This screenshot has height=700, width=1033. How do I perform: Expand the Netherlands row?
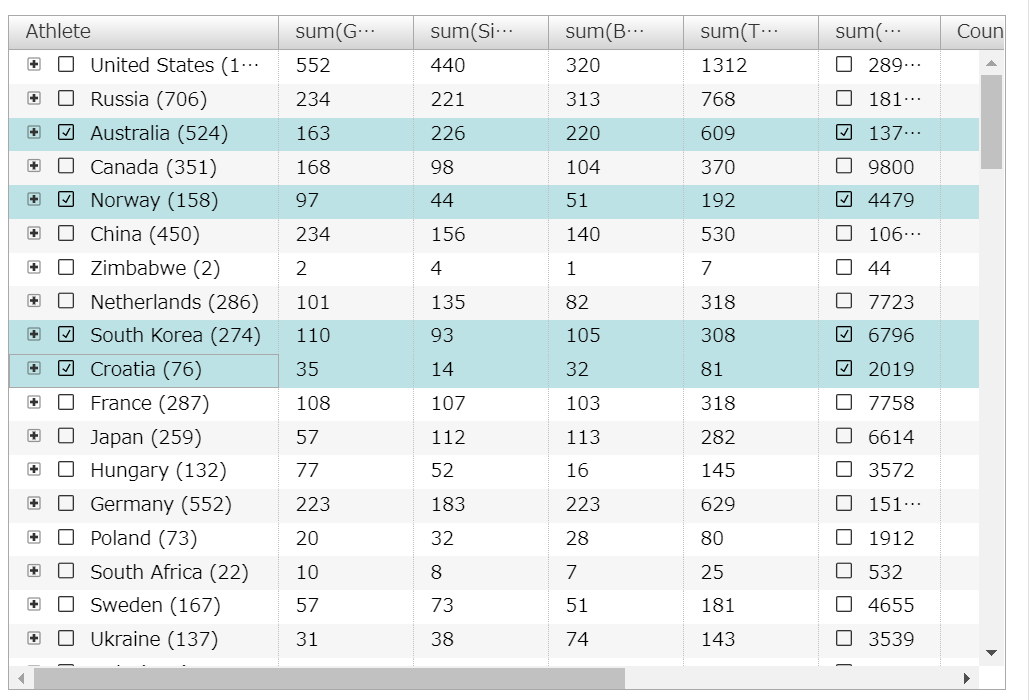pyautogui.click(x=35, y=301)
